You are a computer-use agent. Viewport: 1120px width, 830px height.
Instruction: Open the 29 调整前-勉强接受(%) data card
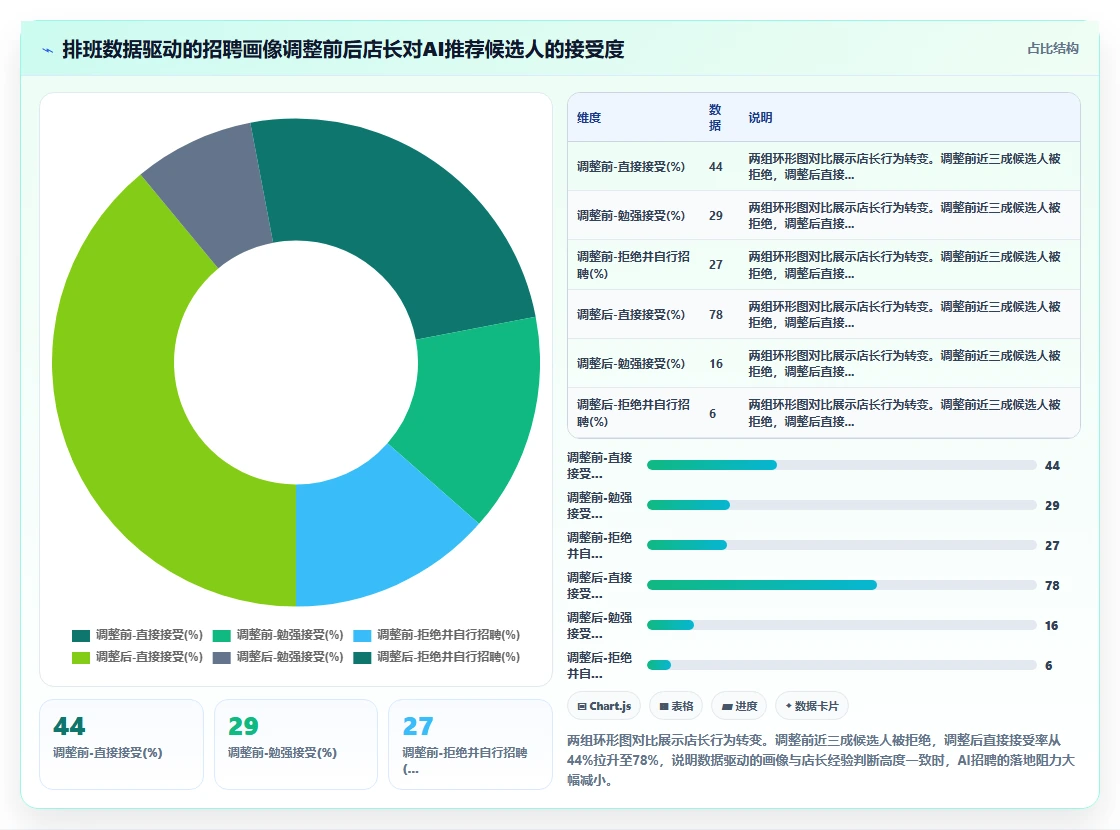(296, 744)
